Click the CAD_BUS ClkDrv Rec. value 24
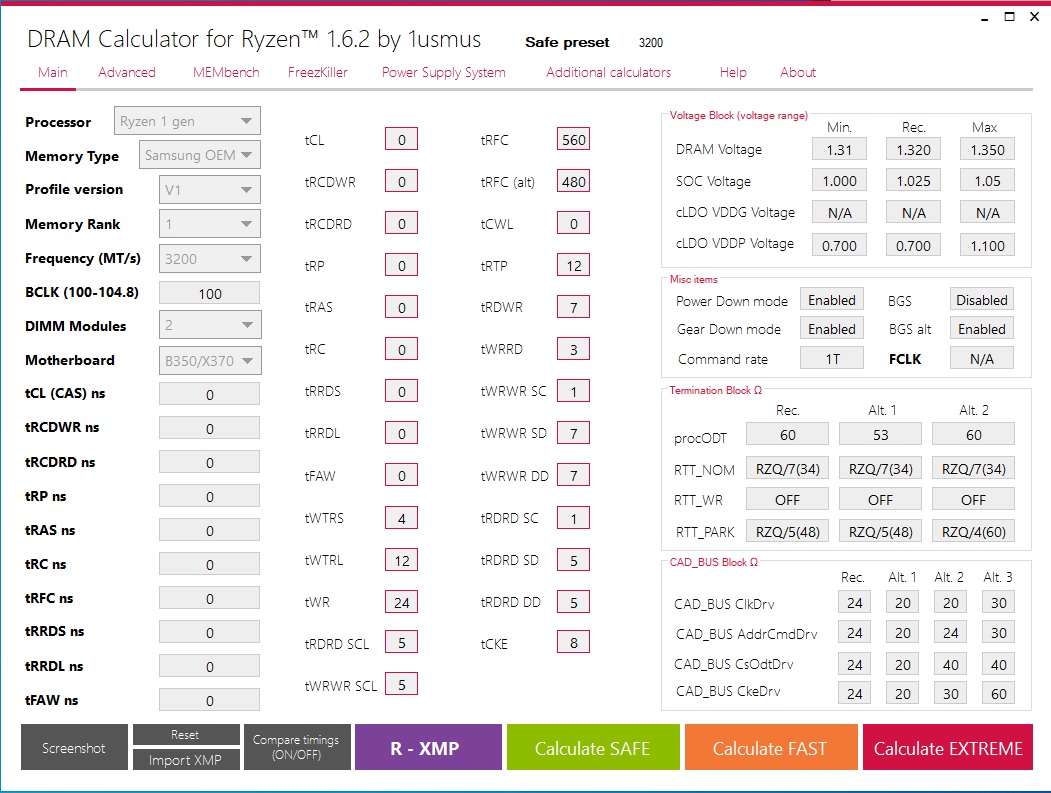This screenshot has height=793, width=1051. point(855,602)
